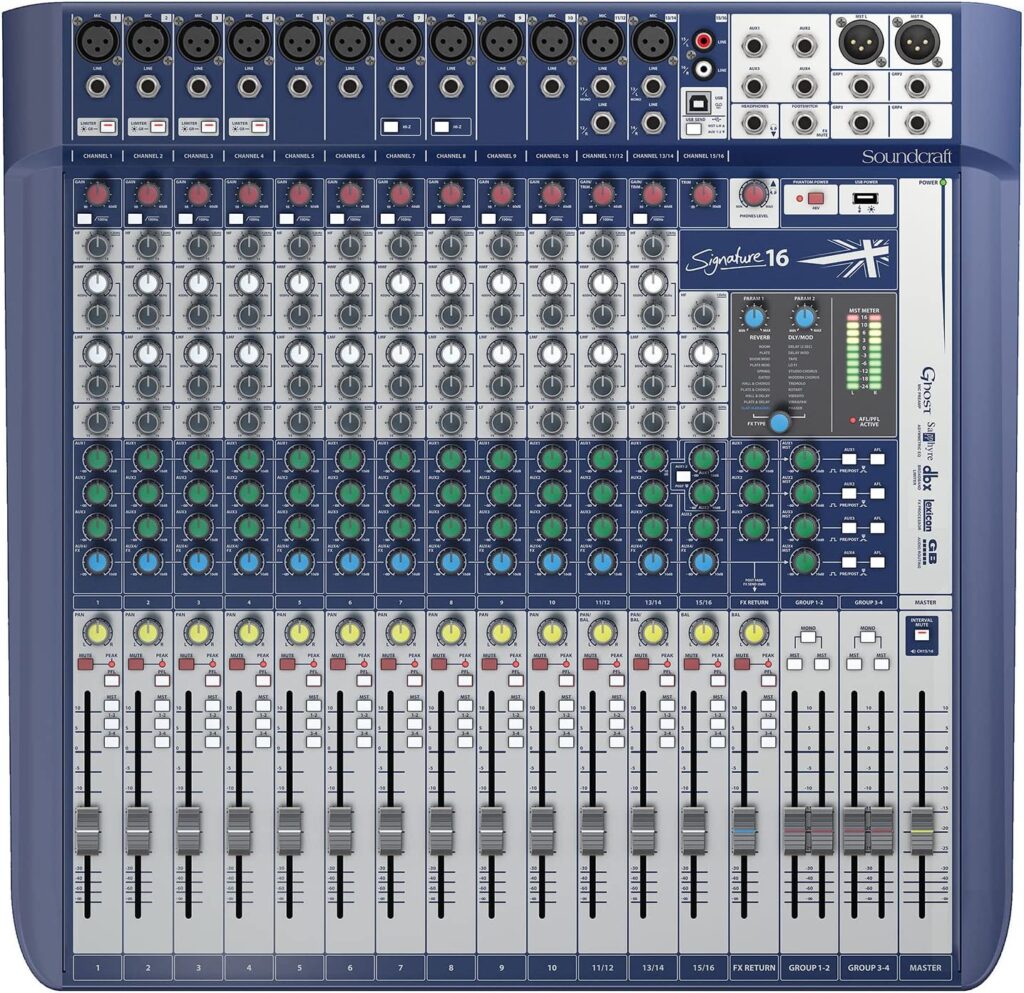Turn the FX TYPE selector knob
The width and height of the screenshot is (1024, 993).
pyautogui.click(x=779, y=423)
